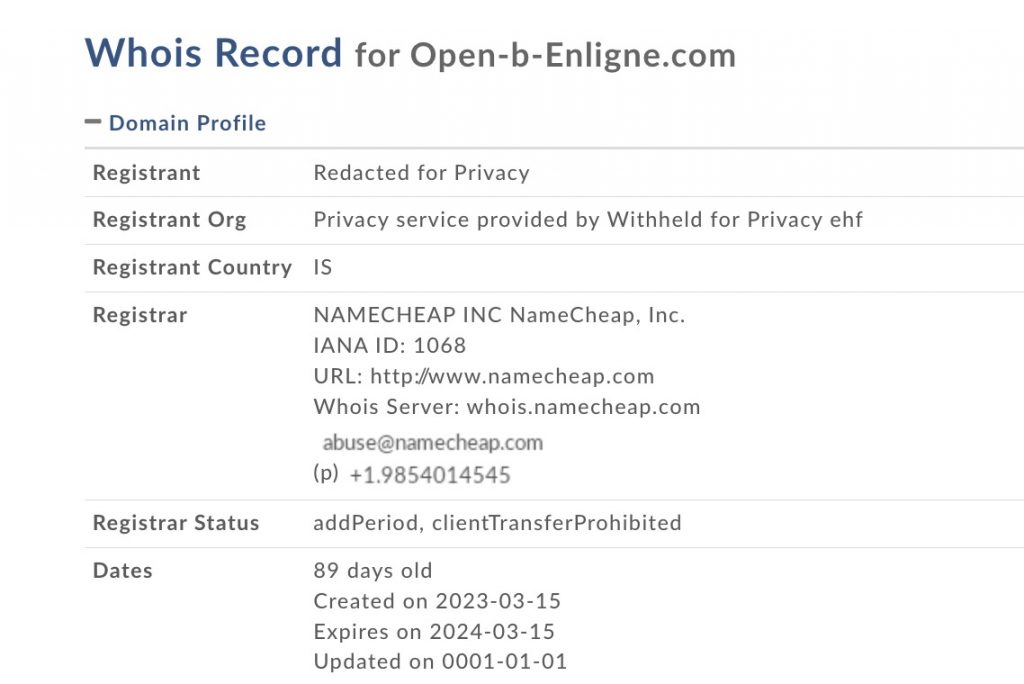
Task: Click the +1.9854014545 phone number image
Action: coord(430,475)
